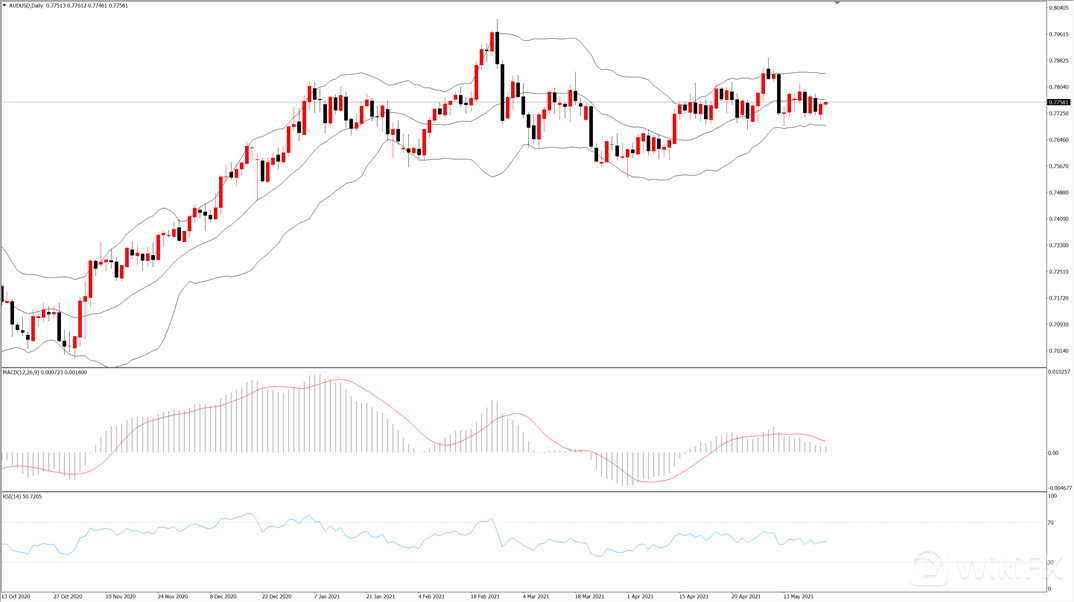Click the AUDUSD,Daily chart title text
Viewport: 1074px width, 602px height.
(x=26, y=5)
